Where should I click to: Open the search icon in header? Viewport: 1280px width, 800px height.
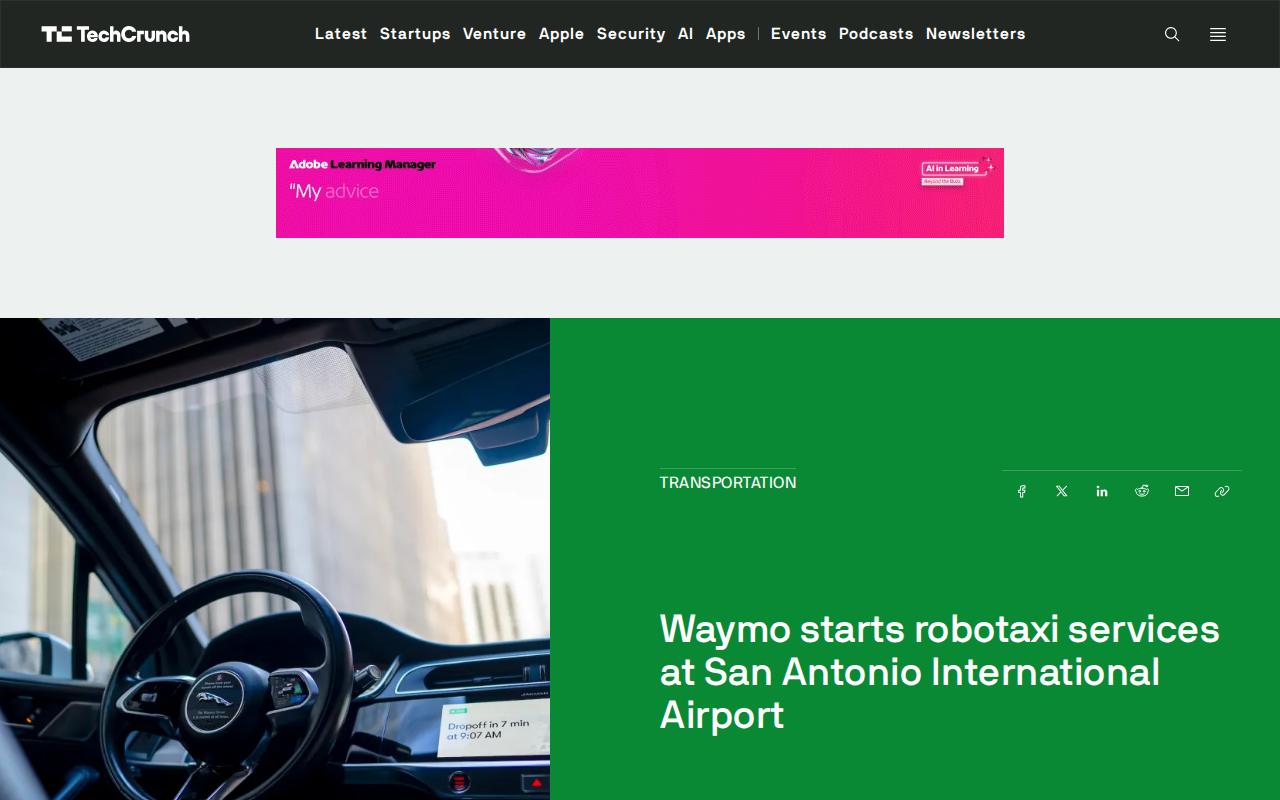coord(1172,34)
